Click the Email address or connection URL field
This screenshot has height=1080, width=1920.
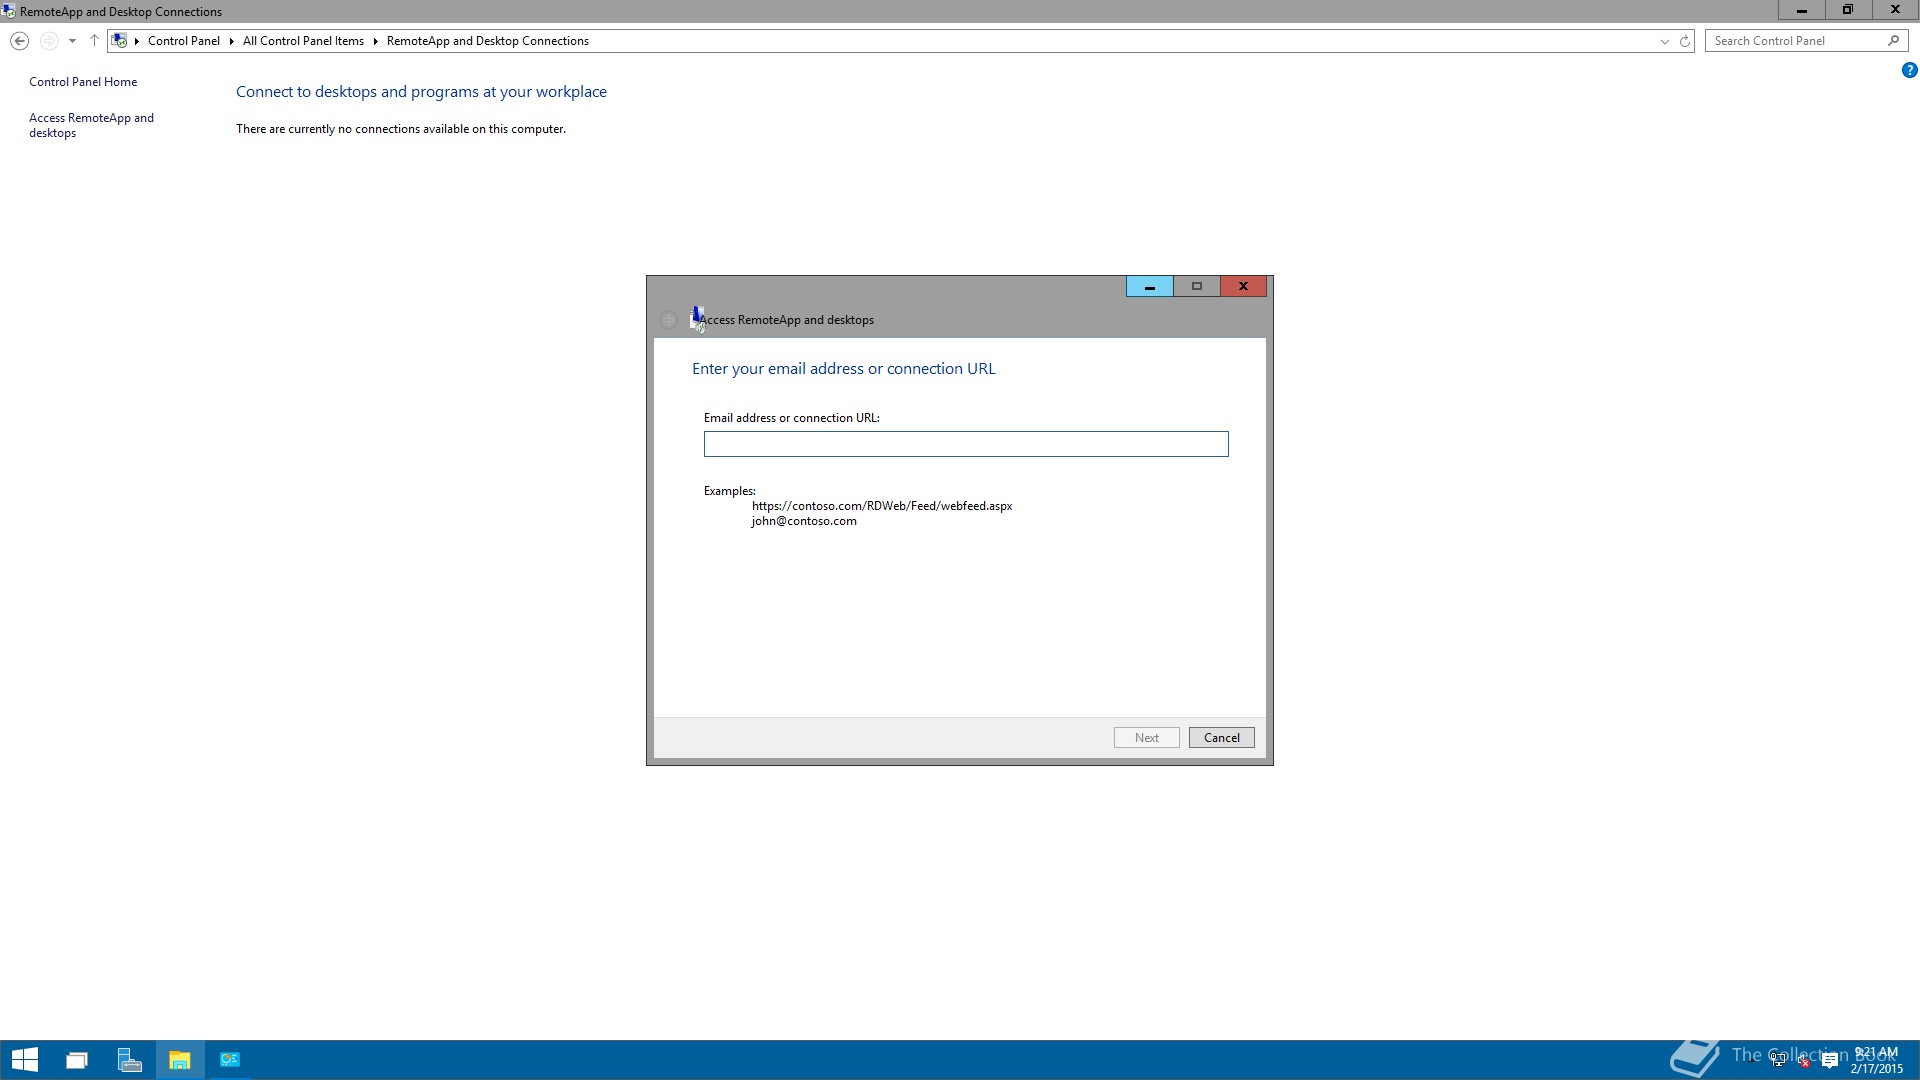(965, 444)
